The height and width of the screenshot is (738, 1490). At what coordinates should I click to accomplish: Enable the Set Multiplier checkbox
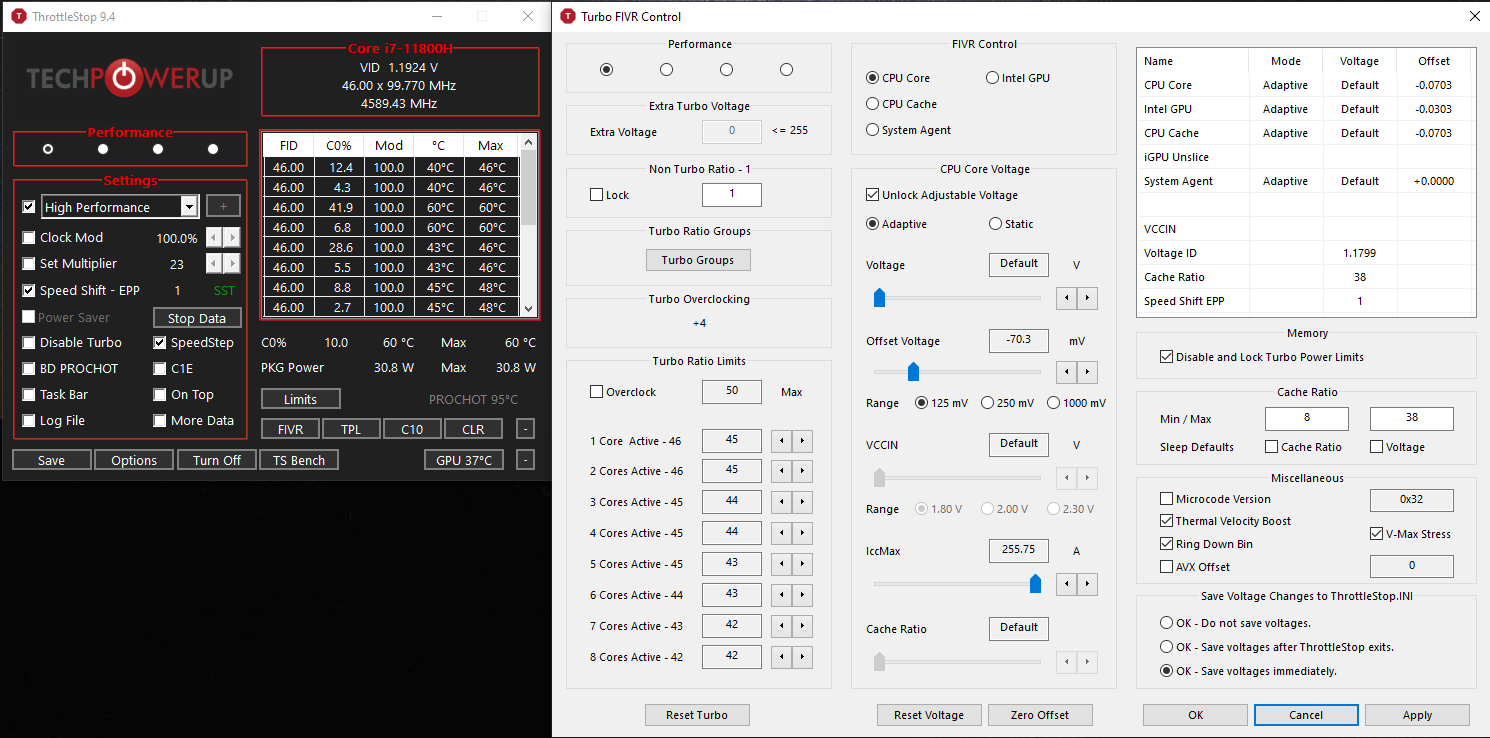[29, 264]
